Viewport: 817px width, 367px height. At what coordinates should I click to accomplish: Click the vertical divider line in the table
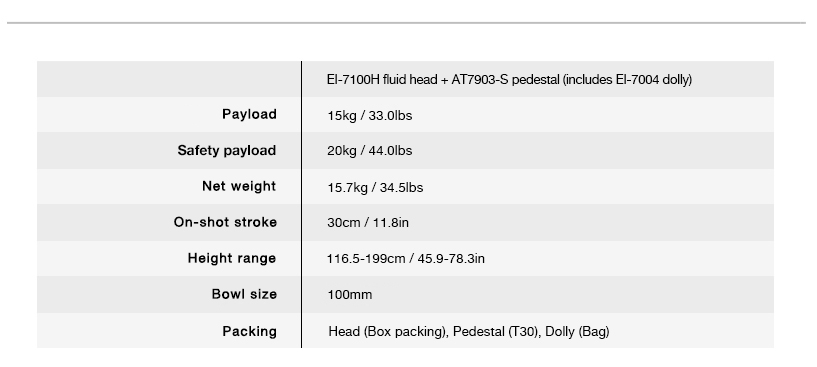click(301, 204)
